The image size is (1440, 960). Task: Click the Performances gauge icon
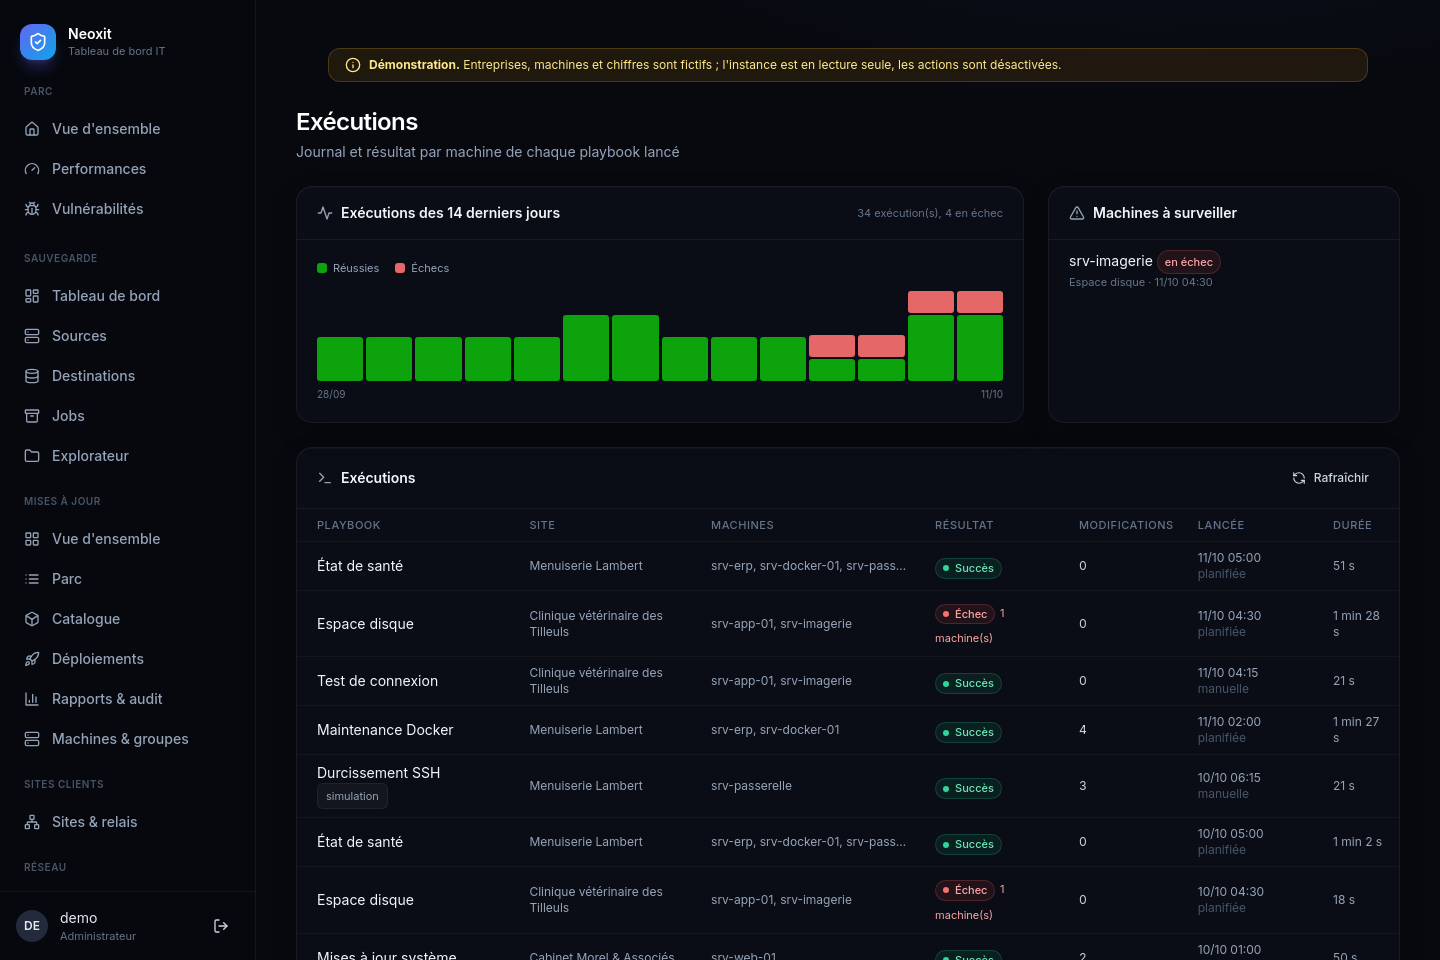[32, 169]
